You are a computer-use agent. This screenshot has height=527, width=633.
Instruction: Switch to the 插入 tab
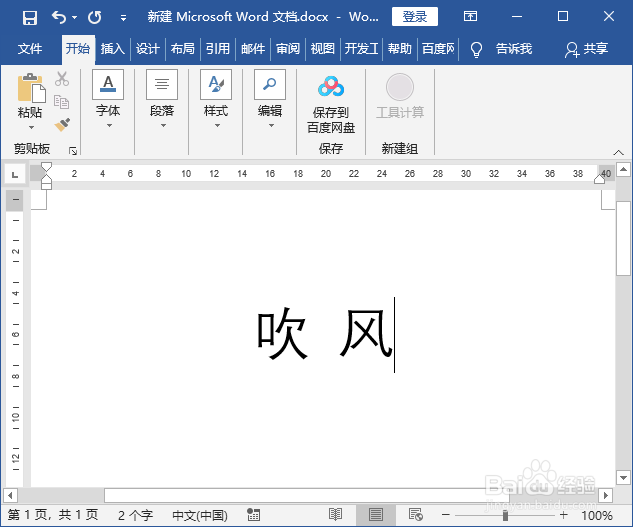click(x=113, y=49)
